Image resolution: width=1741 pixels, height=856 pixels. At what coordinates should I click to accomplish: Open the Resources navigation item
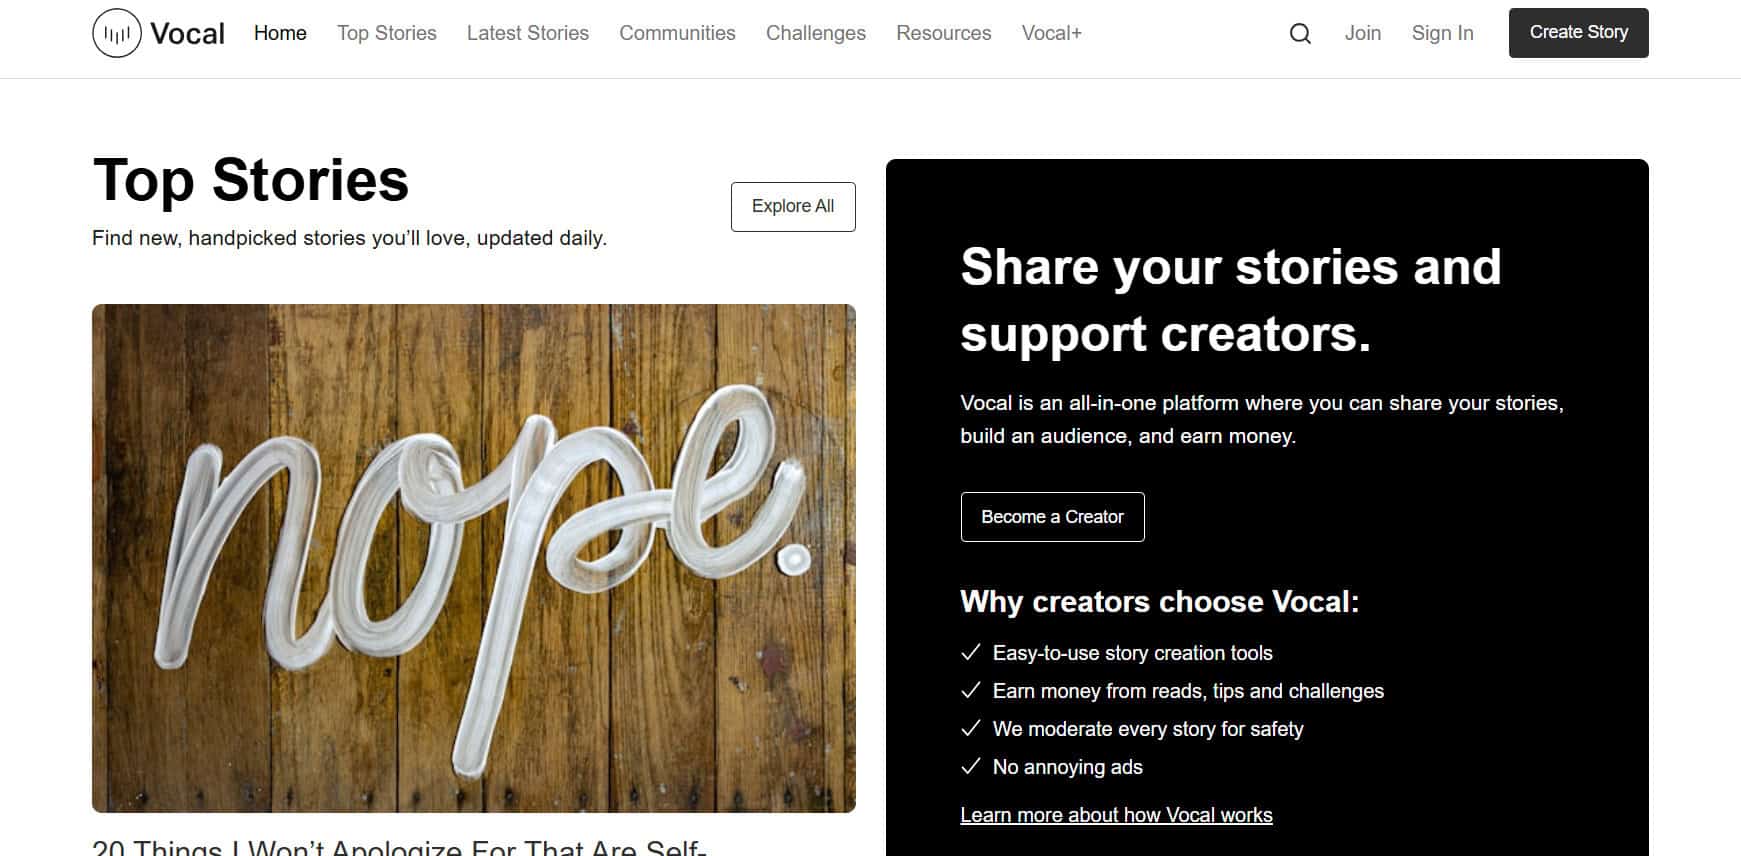[x=944, y=33]
